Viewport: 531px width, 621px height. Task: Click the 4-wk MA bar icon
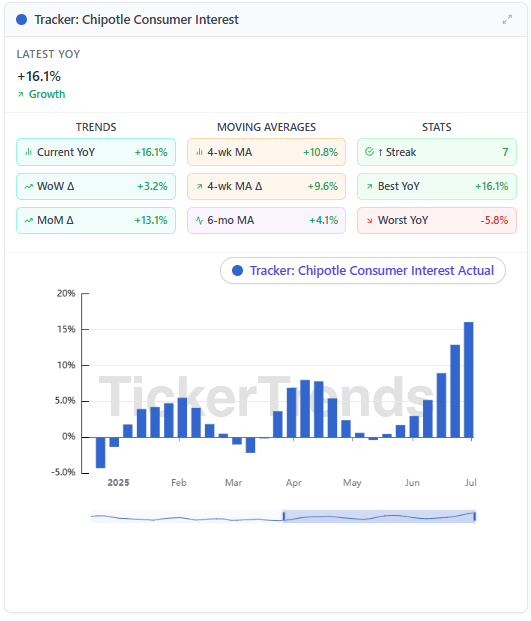click(x=199, y=152)
